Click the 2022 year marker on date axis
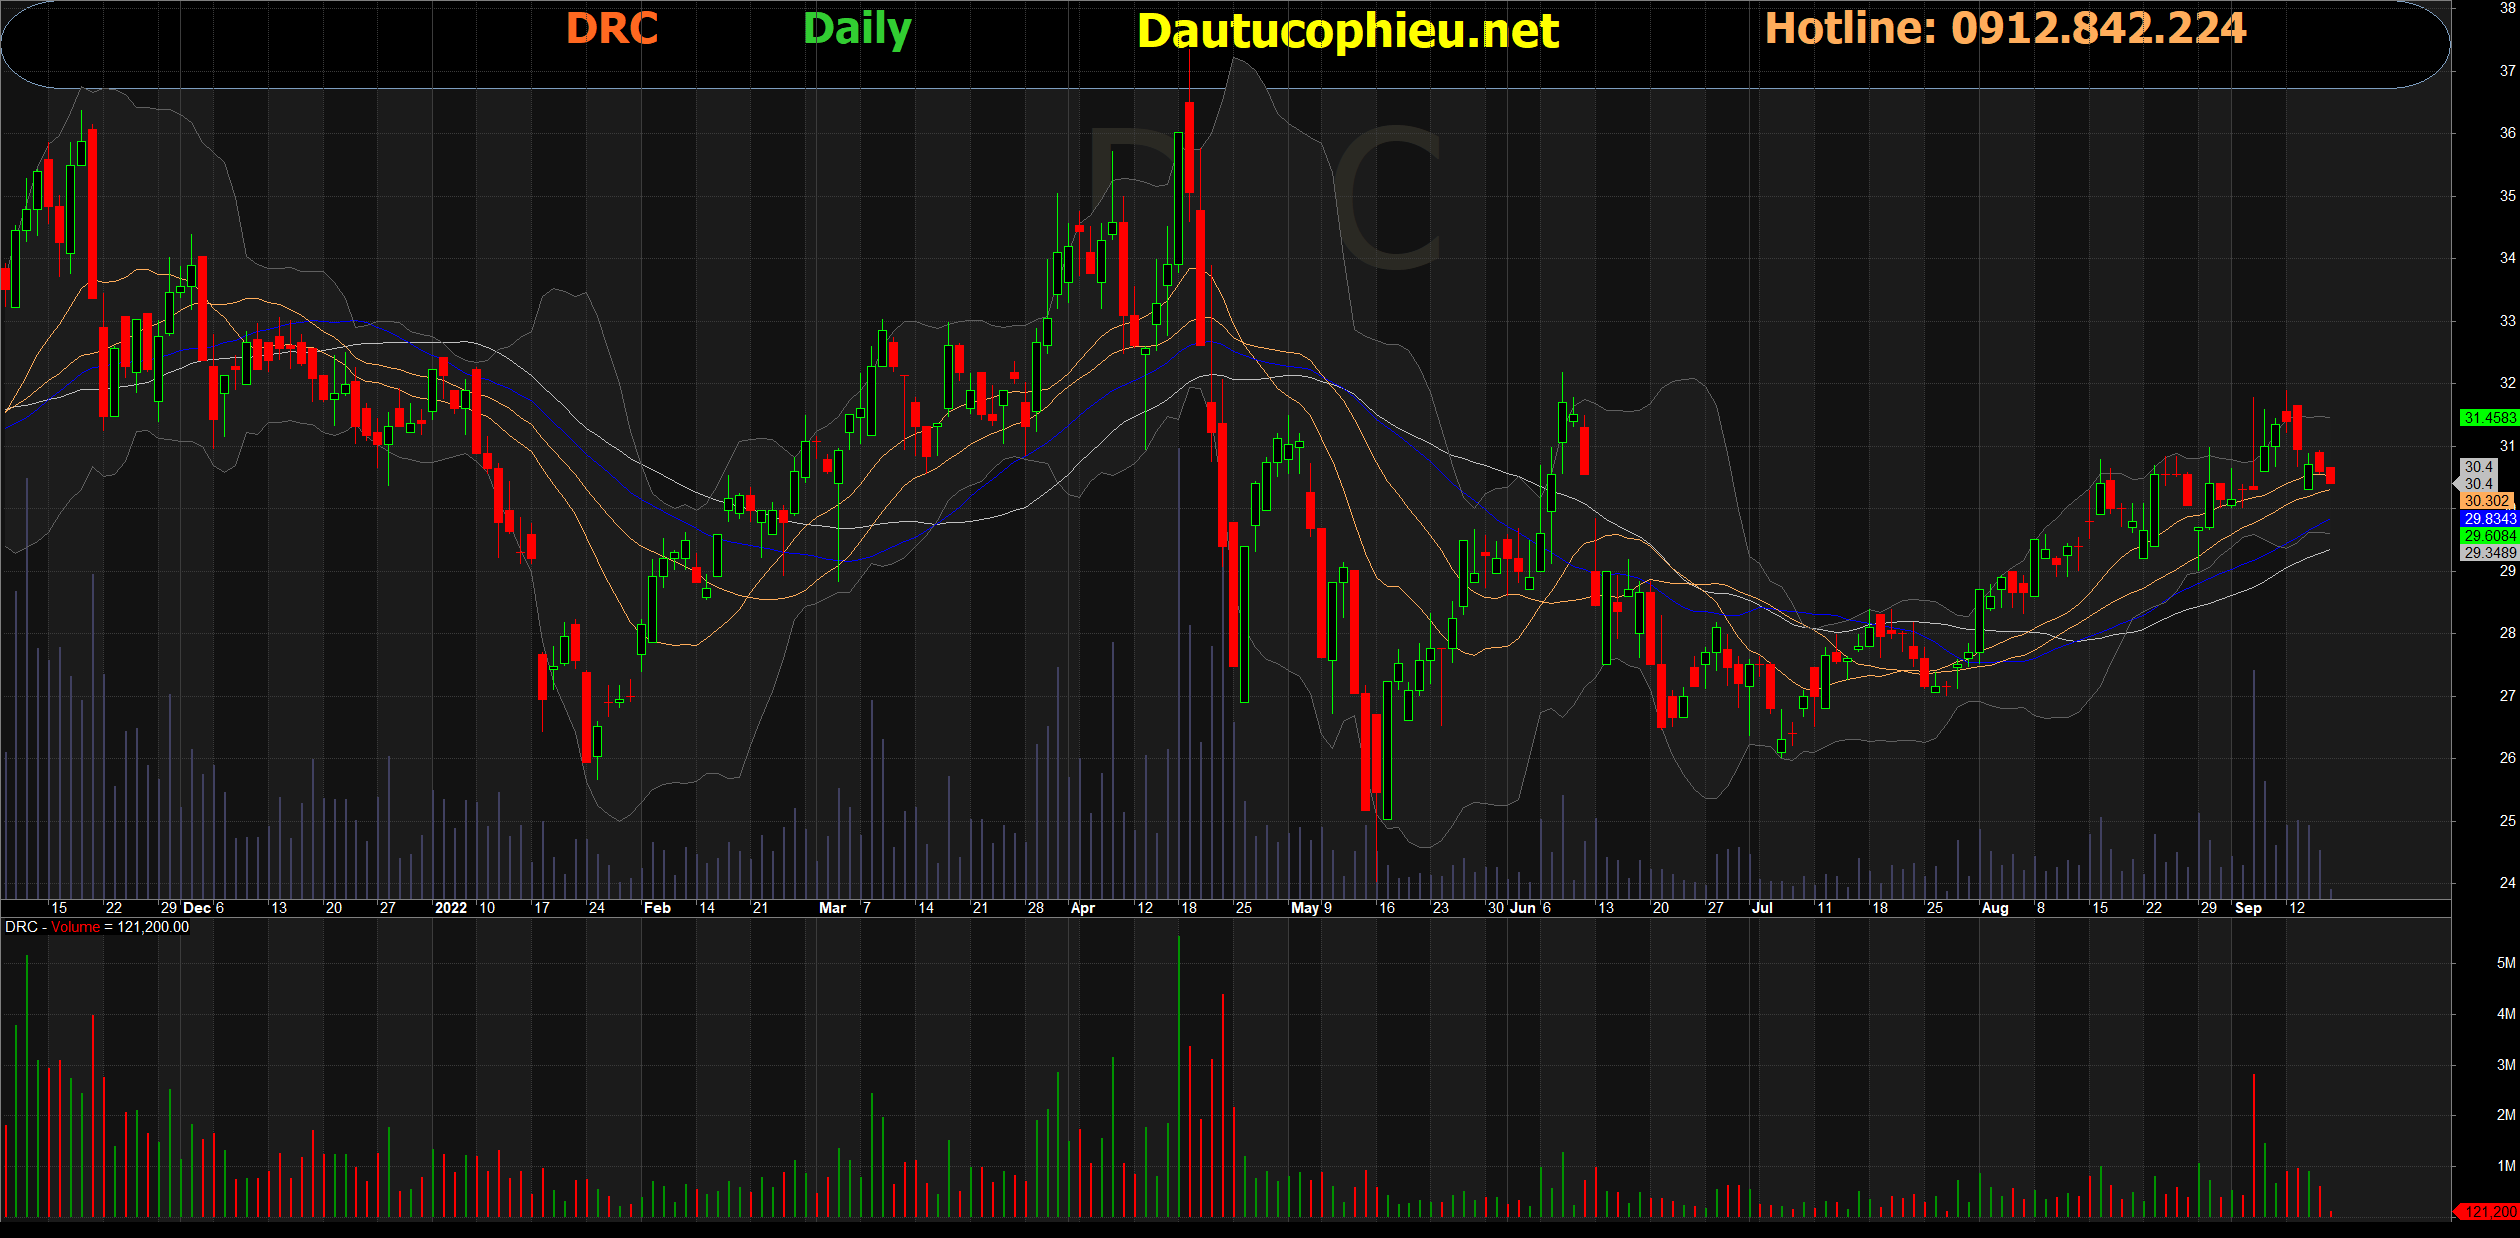Screen dimensions: 2520x1238 (450, 908)
